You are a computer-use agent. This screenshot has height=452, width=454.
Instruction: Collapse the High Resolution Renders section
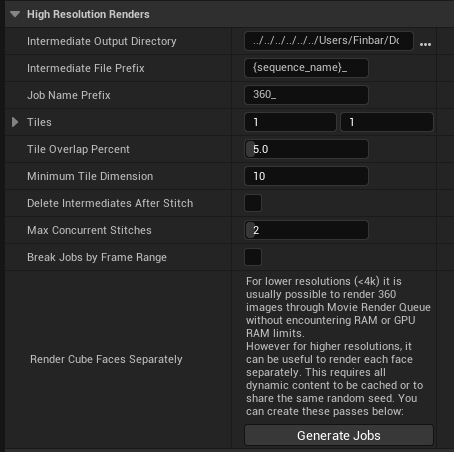point(15,14)
